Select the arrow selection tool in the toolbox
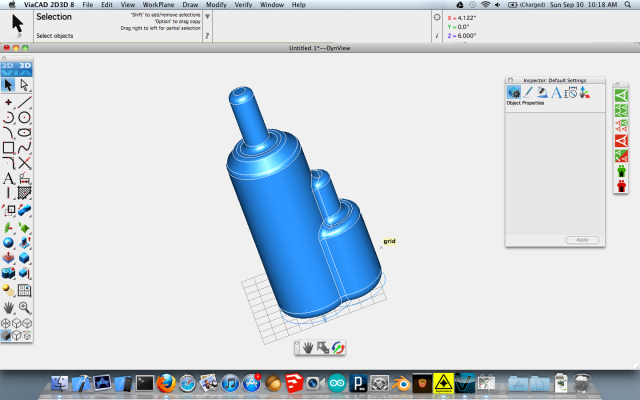The height and width of the screenshot is (400, 640). coord(9,85)
